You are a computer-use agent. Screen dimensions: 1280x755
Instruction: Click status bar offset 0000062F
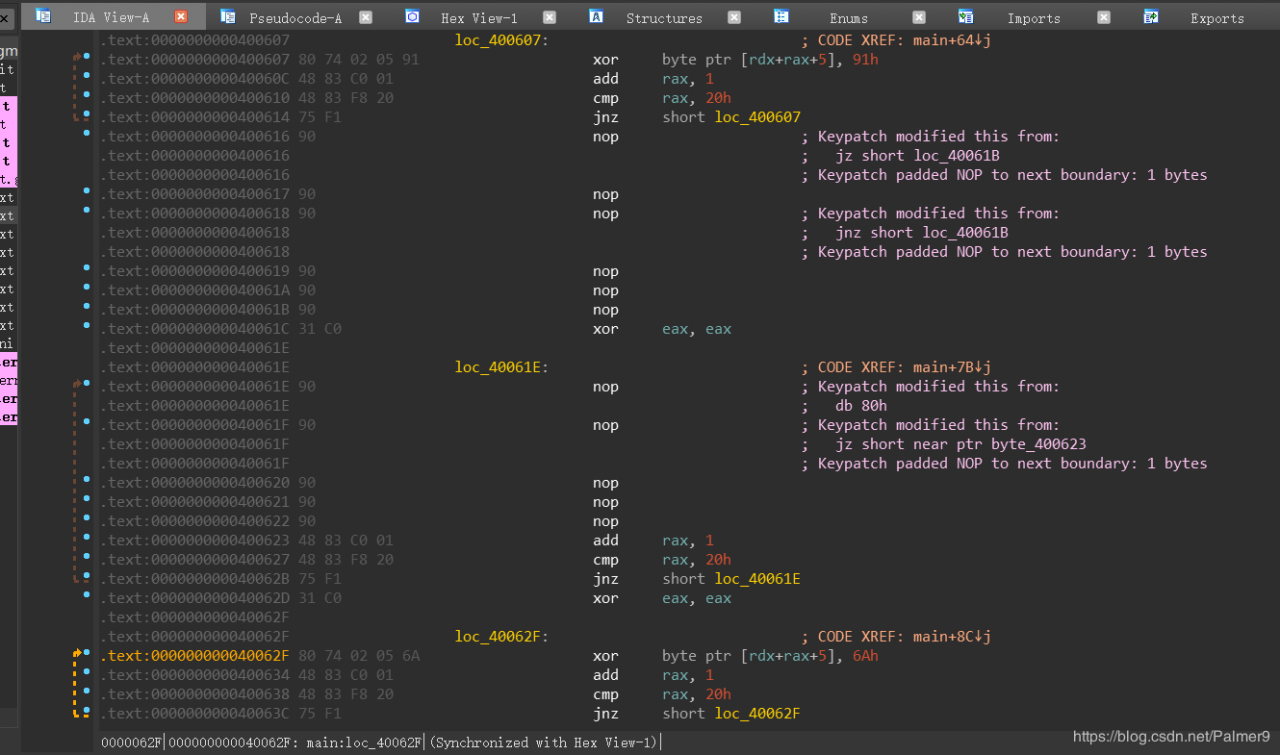132,742
